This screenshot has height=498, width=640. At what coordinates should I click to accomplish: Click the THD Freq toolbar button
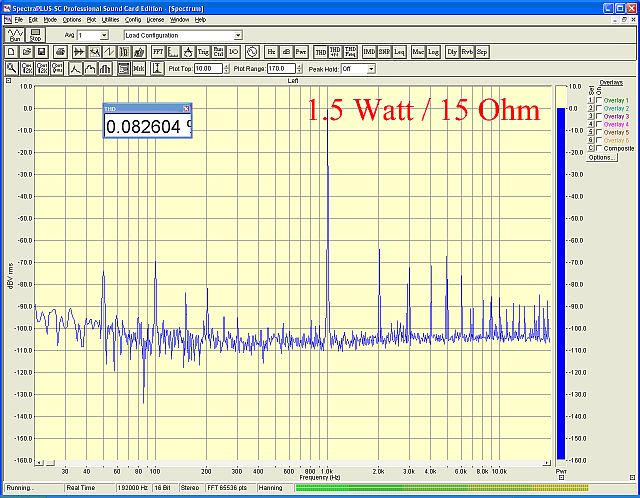[350, 52]
